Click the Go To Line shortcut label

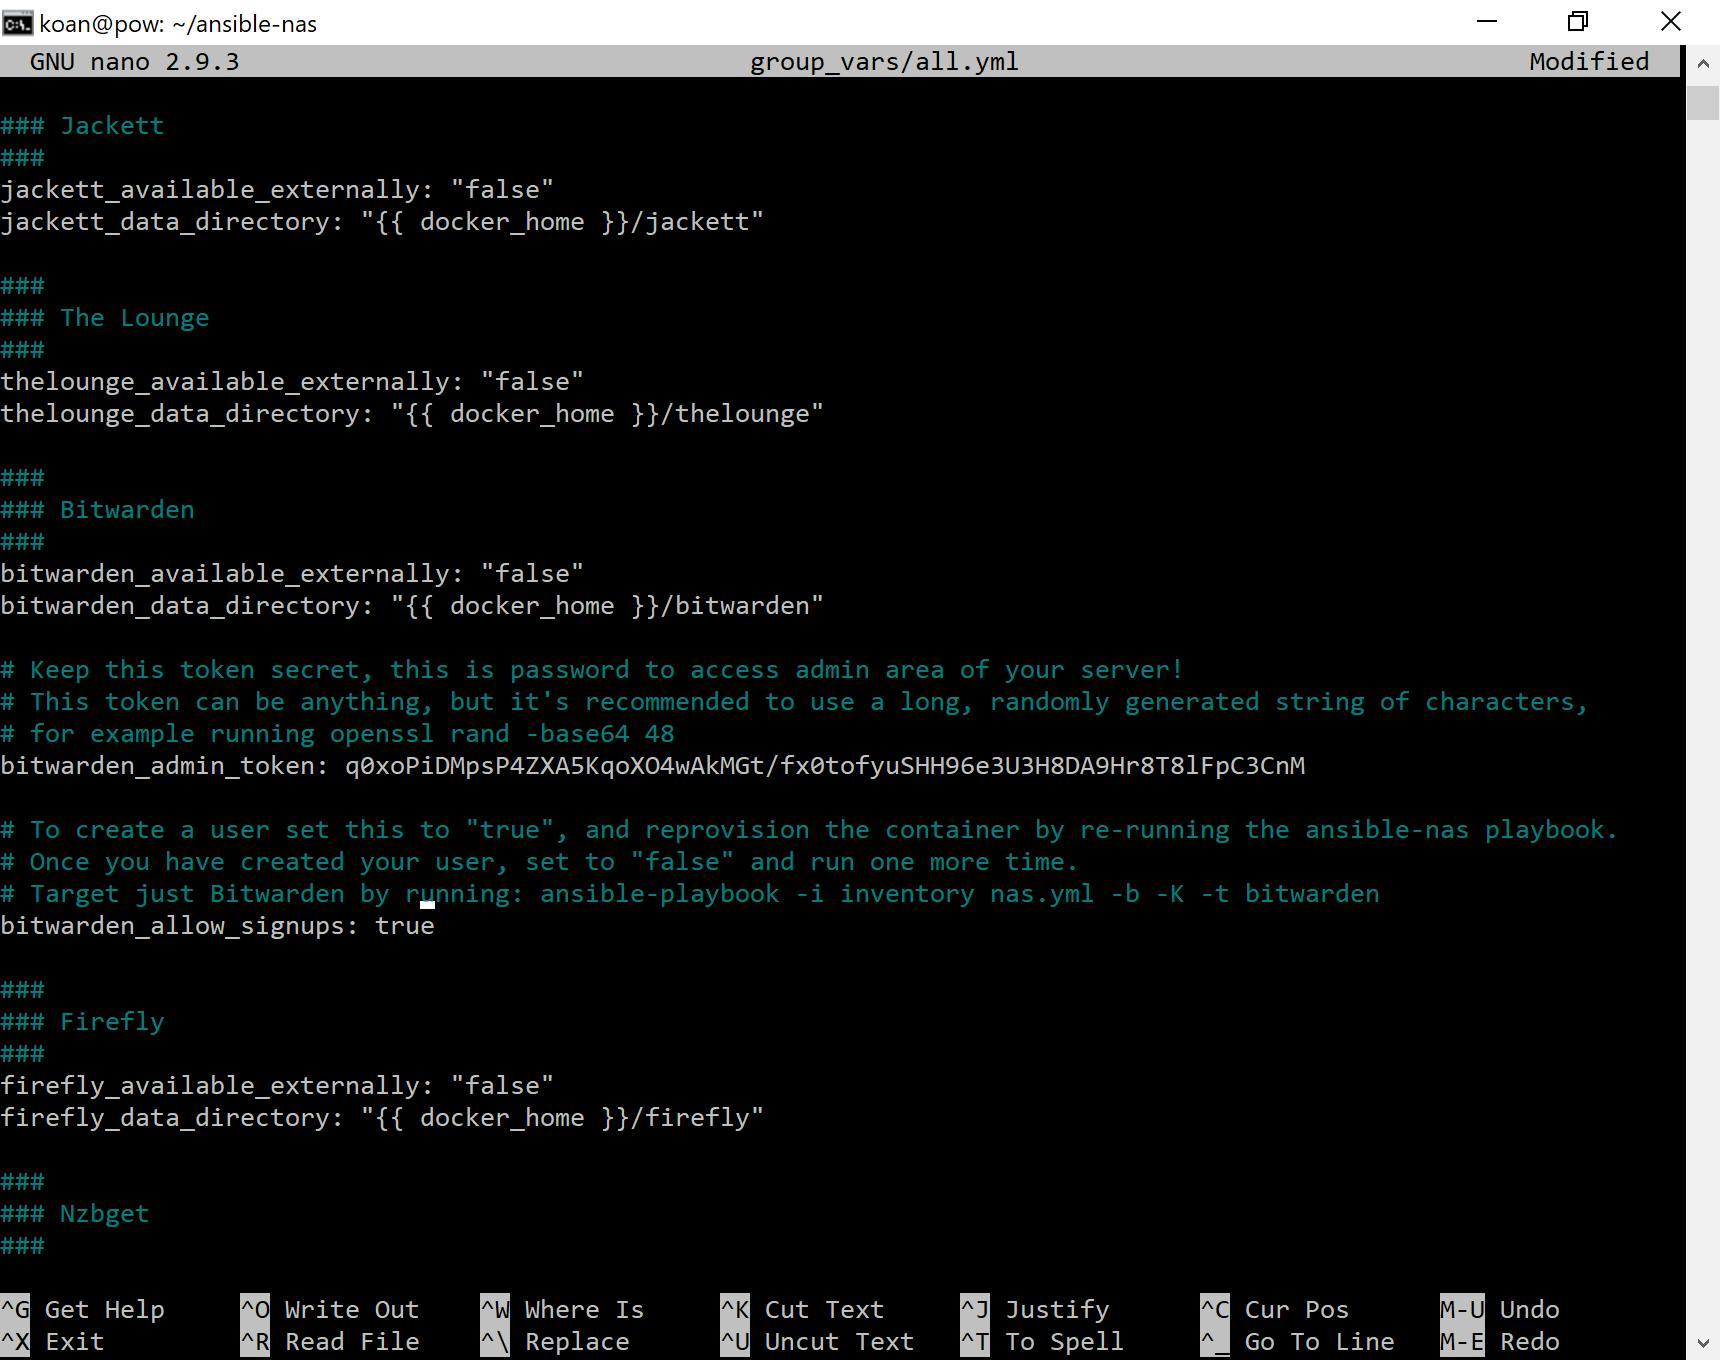coord(1319,1342)
